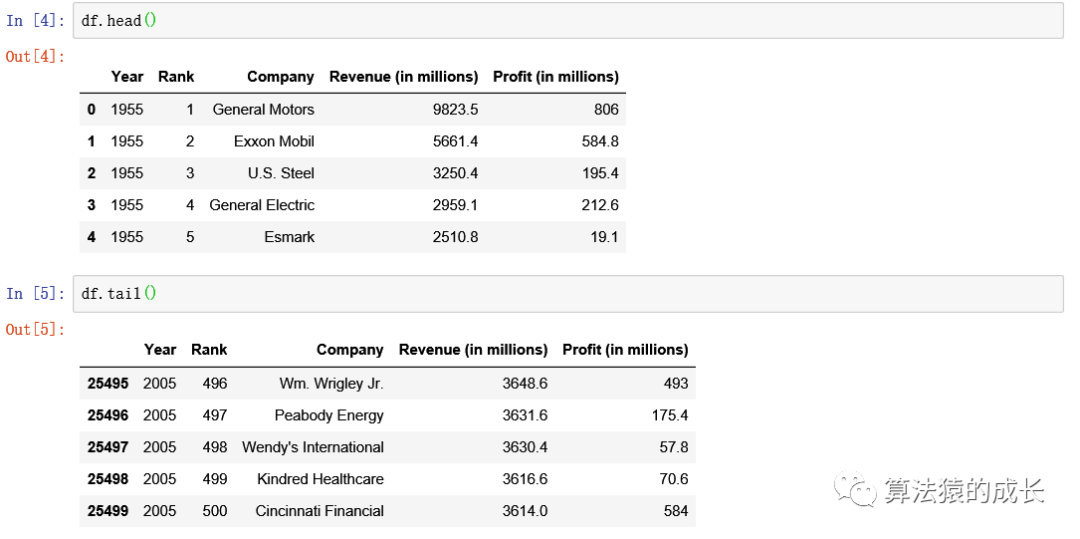This screenshot has width=1080, height=539.
Task: Click the revenue value 2959.1
Action: (x=455, y=204)
